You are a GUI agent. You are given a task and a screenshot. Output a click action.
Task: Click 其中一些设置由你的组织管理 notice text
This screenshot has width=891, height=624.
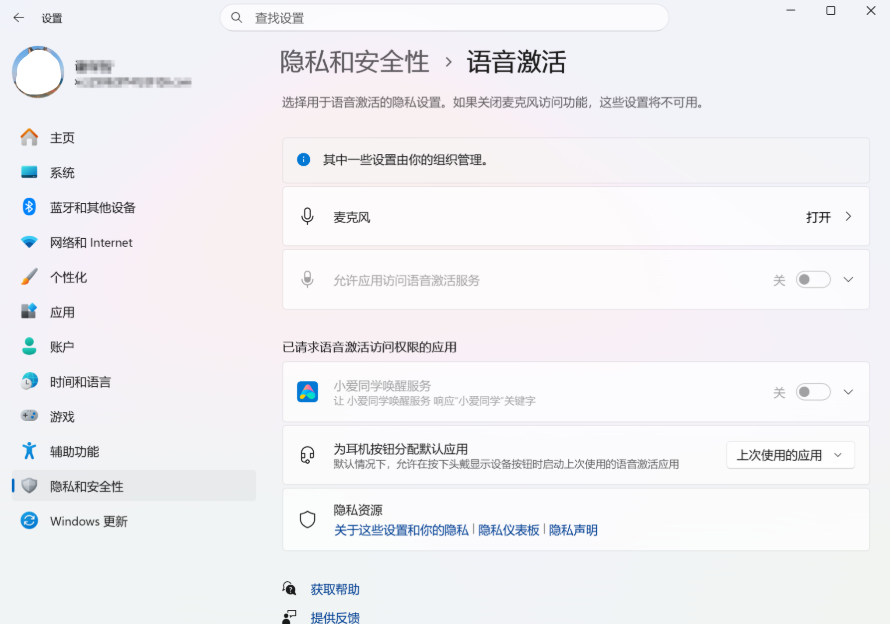pyautogui.click(x=406, y=160)
